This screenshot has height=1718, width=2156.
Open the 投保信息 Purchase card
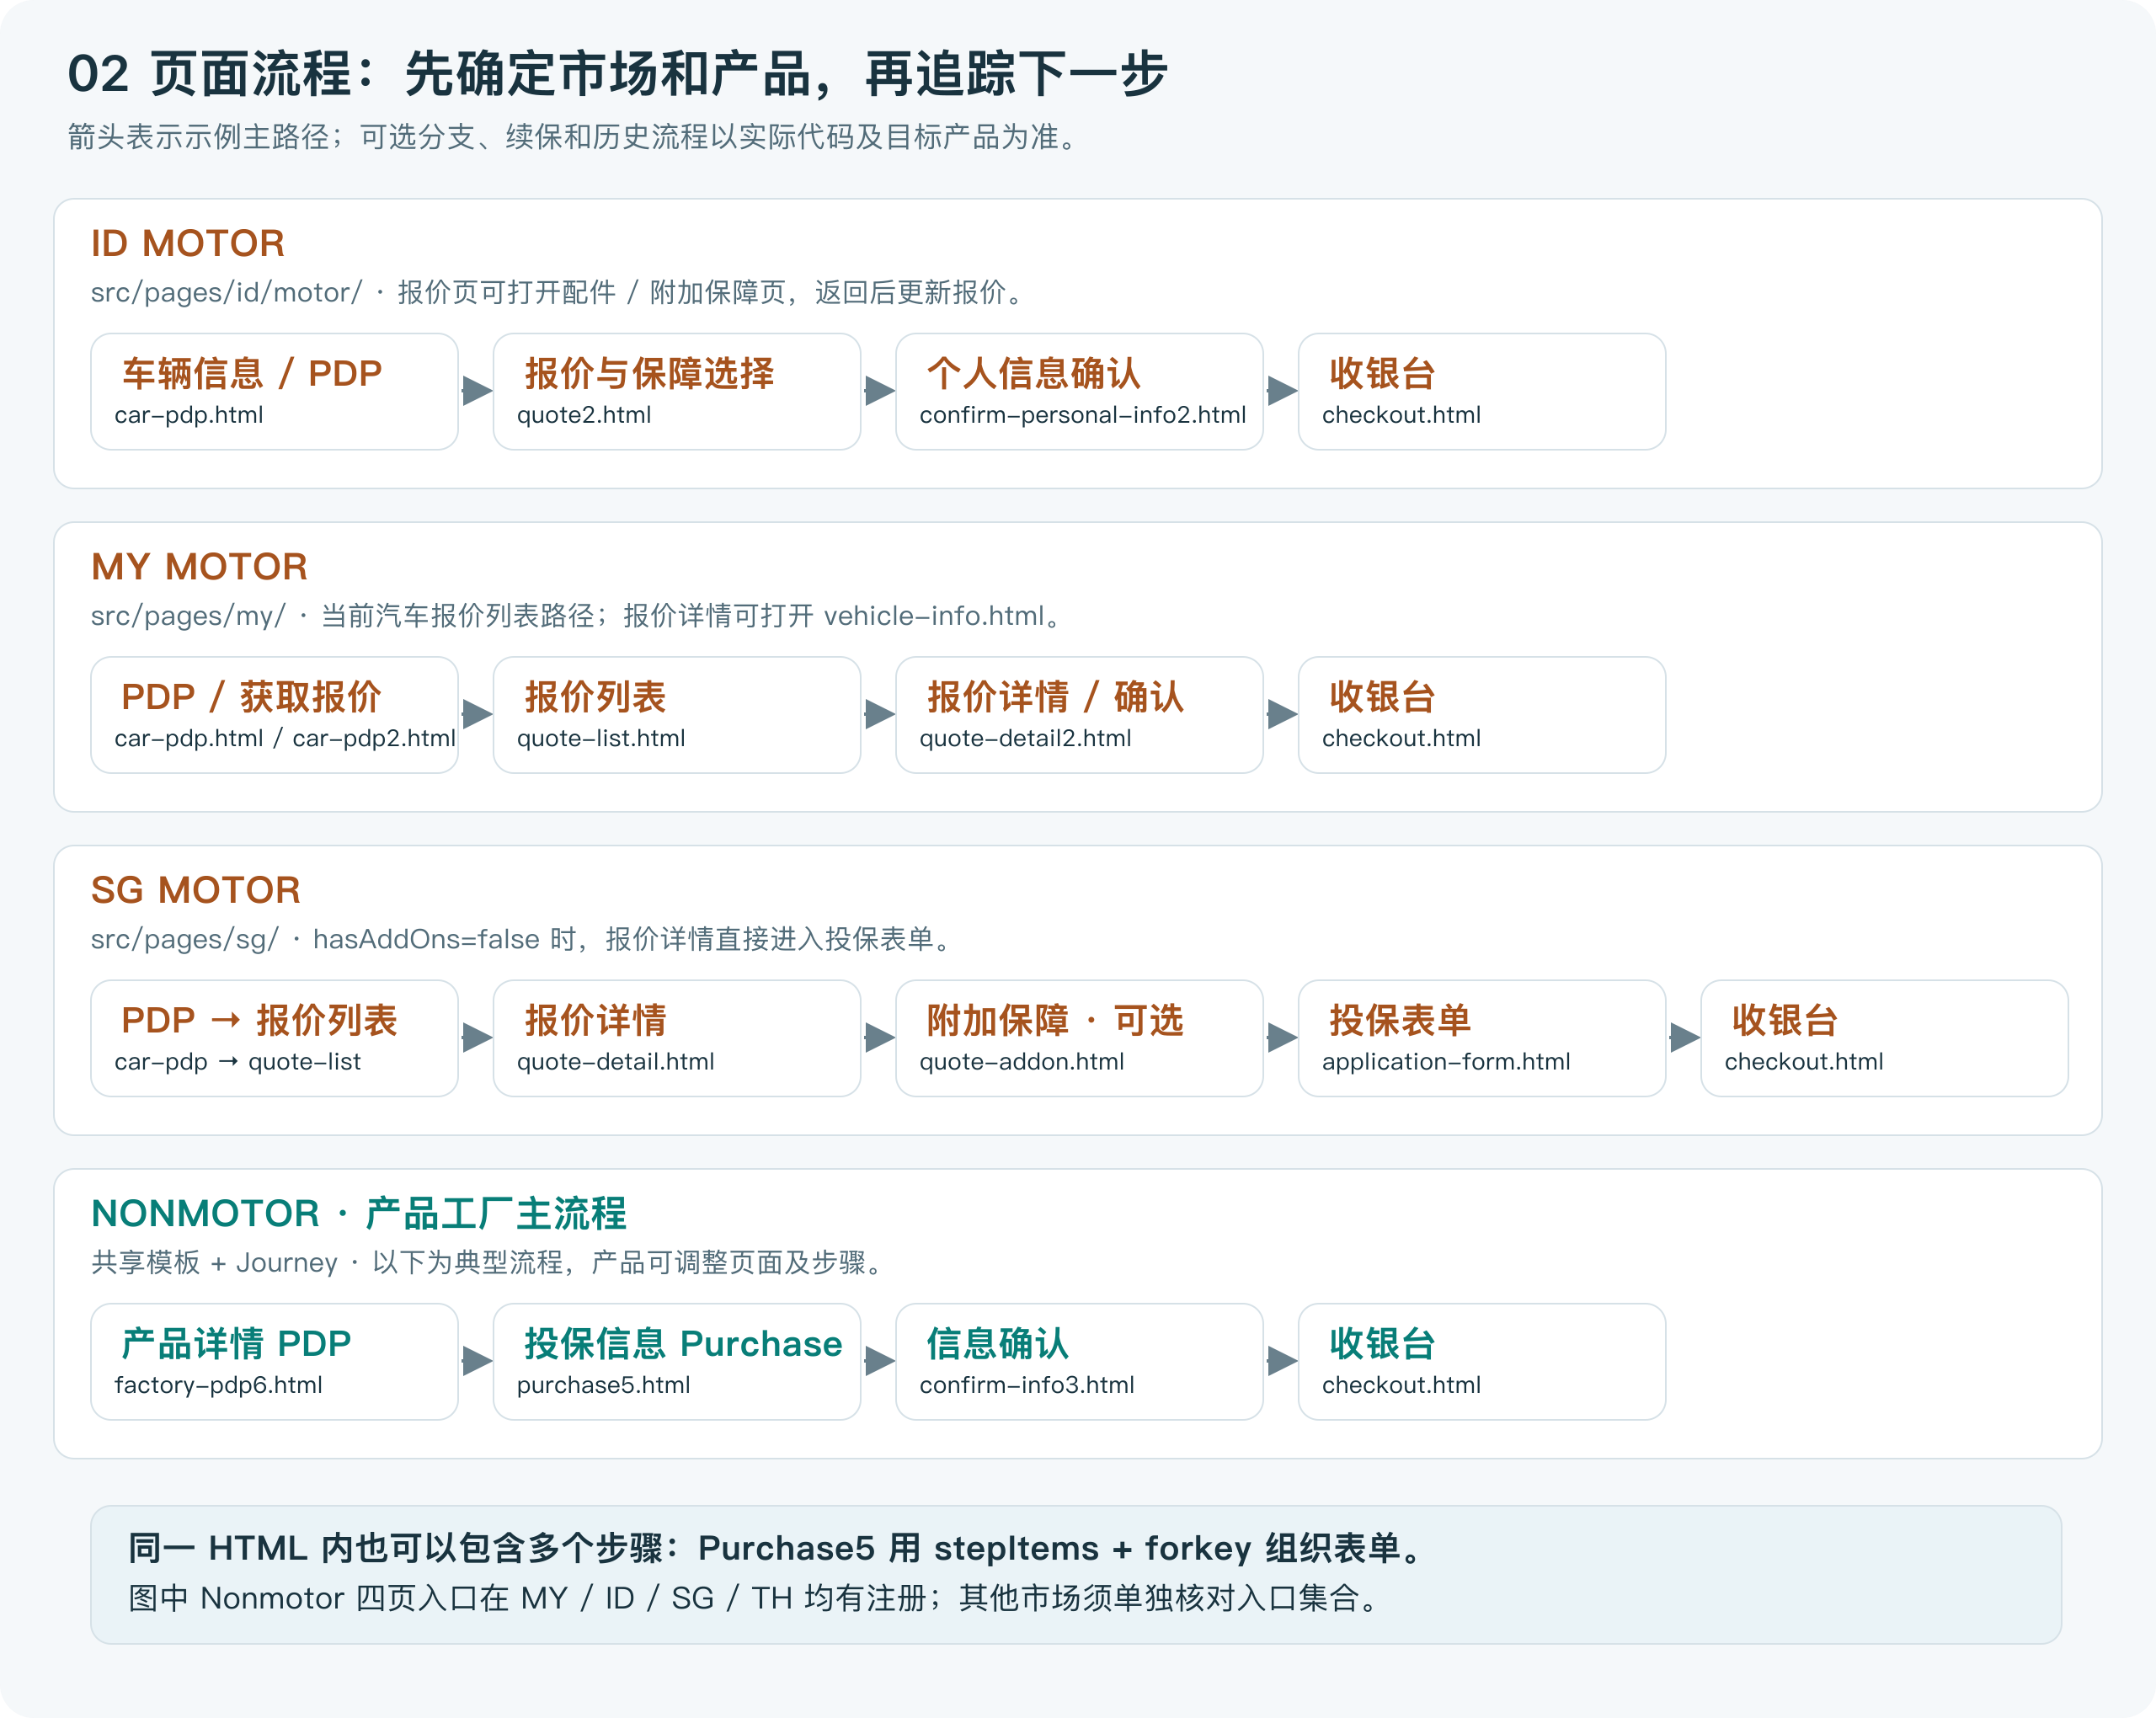[677, 1361]
